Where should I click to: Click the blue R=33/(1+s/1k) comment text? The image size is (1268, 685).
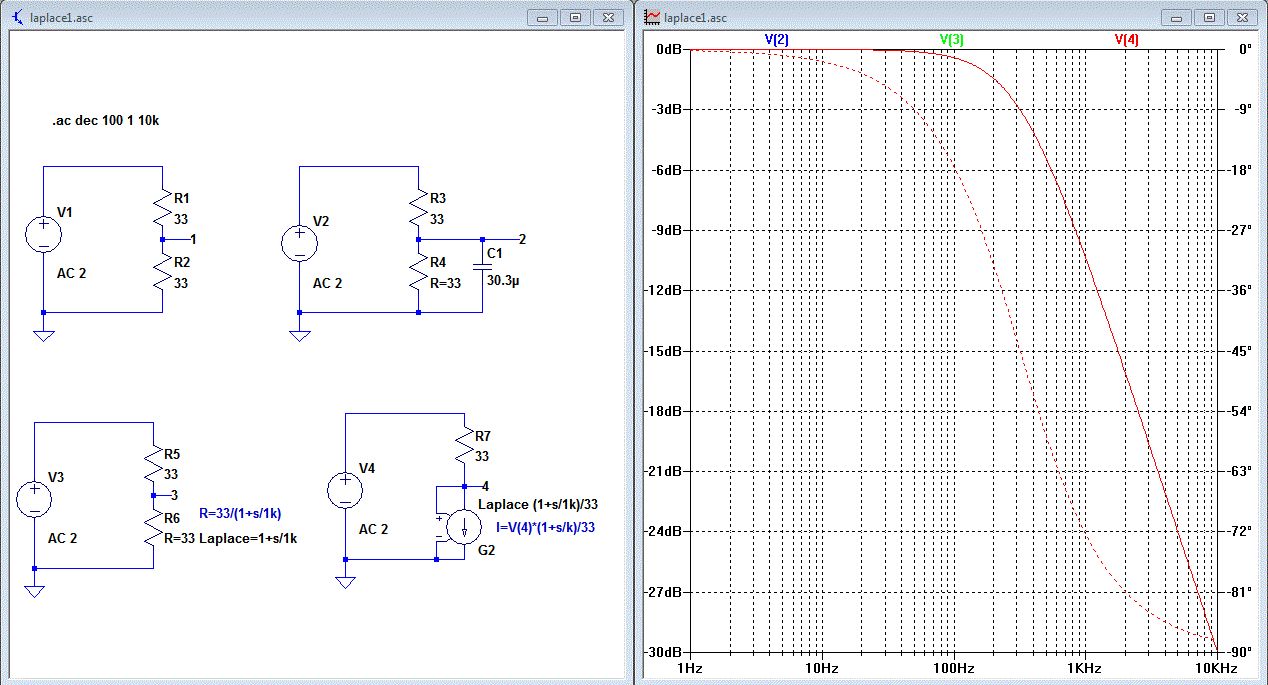(240, 513)
